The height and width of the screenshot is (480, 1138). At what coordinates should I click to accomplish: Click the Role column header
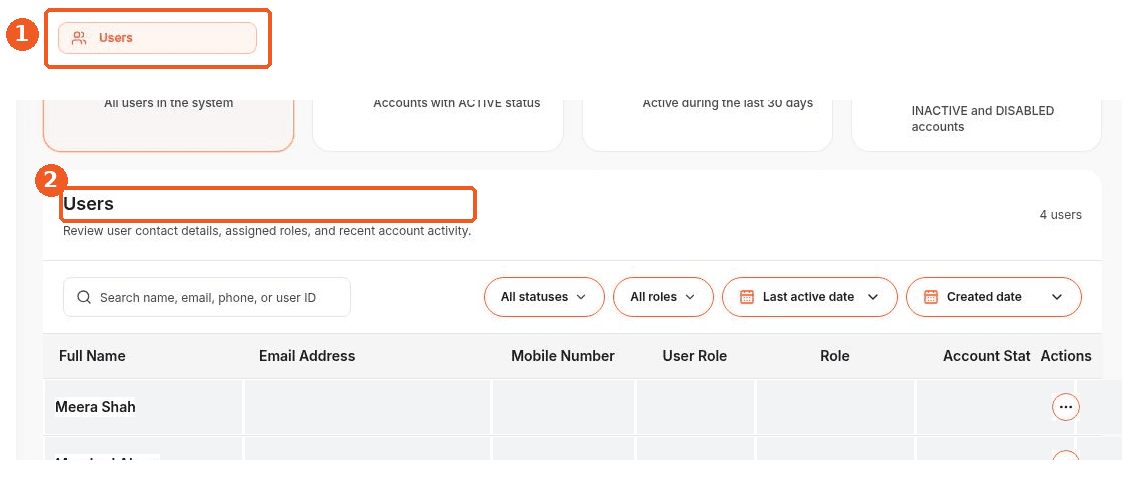(835, 356)
